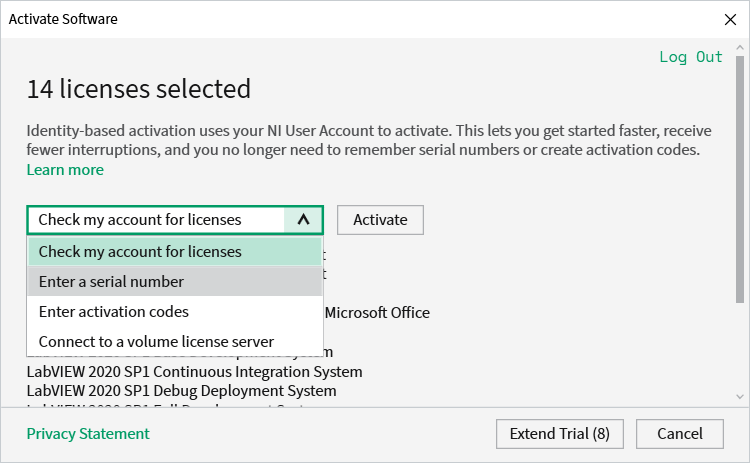
Task: Close the Activate Software dialog
Action: [730, 20]
